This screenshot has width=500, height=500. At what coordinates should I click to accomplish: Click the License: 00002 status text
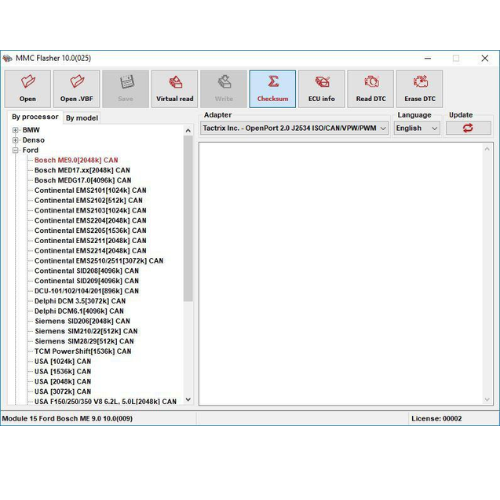pos(436,419)
